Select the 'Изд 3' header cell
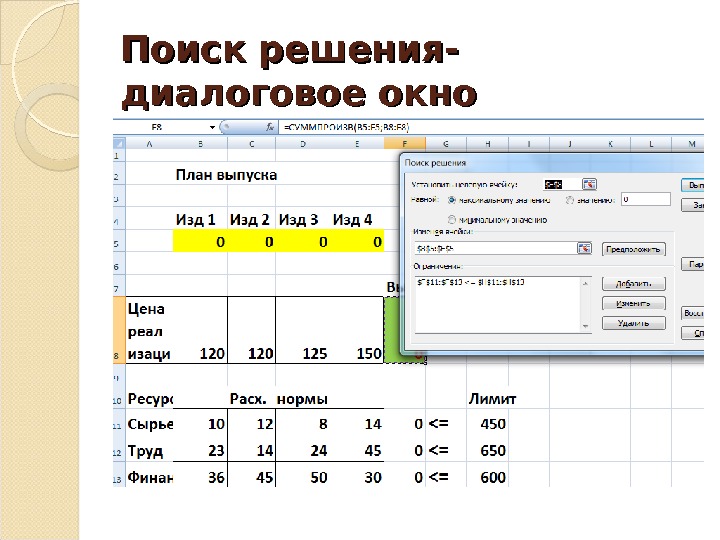This screenshot has width=720, height=540. coord(303,219)
